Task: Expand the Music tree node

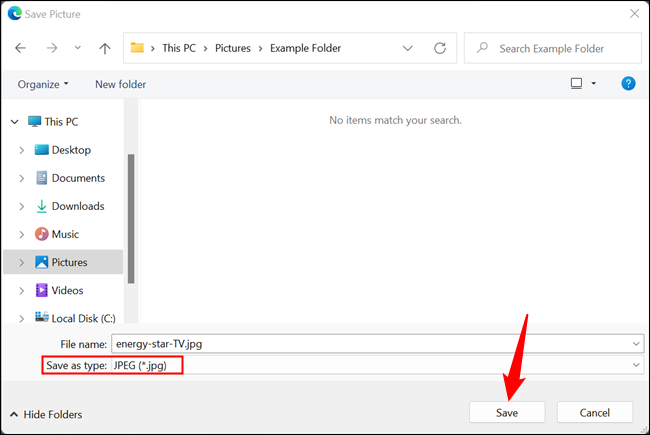Action: tap(22, 235)
